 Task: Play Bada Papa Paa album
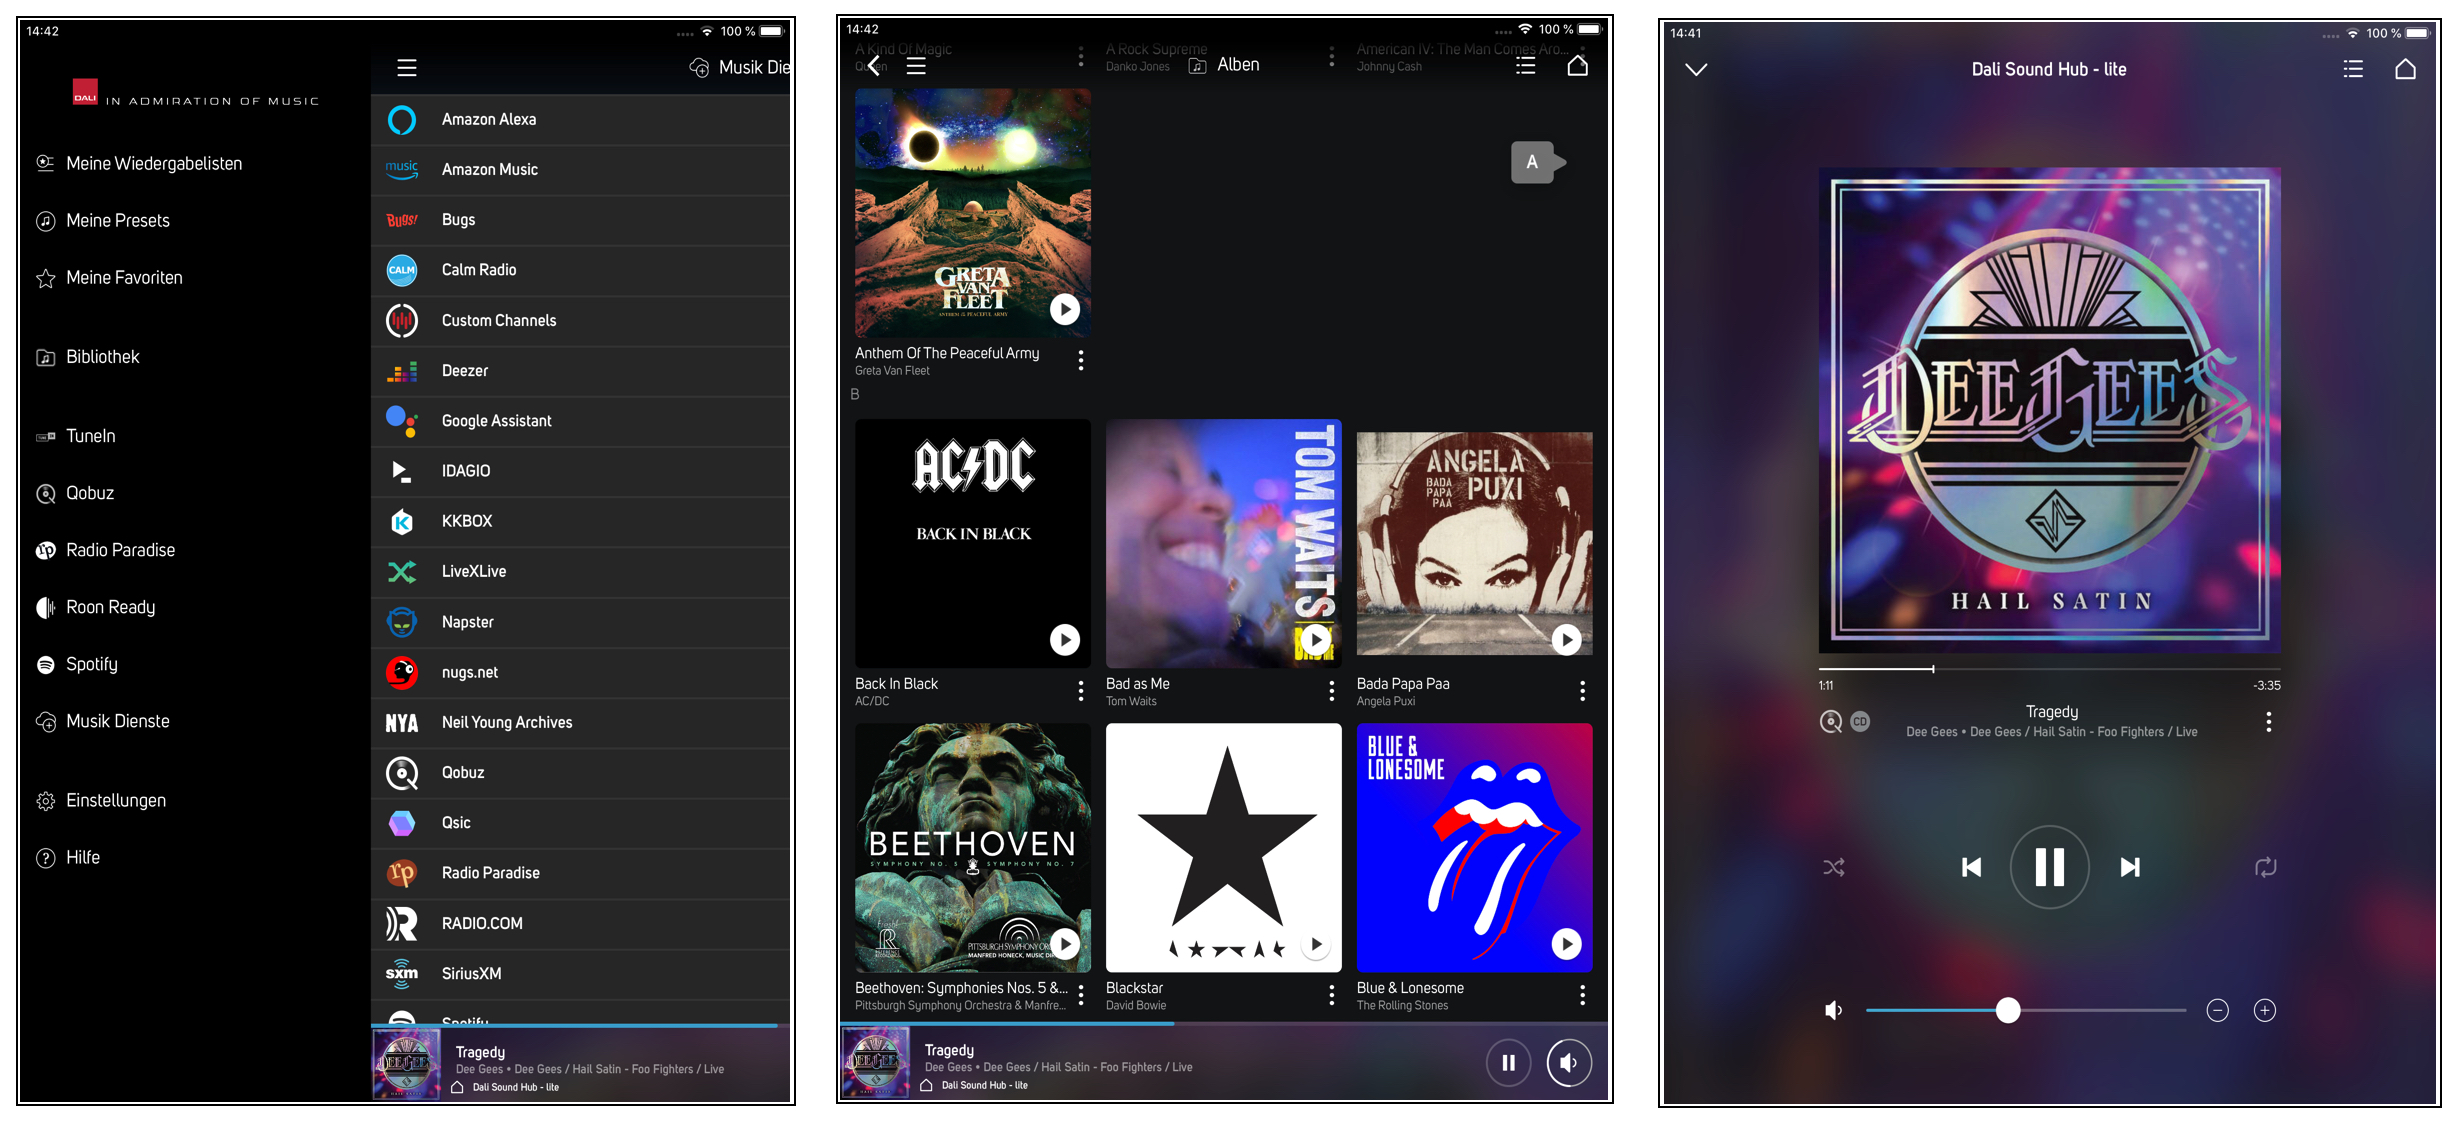[1567, 639]
